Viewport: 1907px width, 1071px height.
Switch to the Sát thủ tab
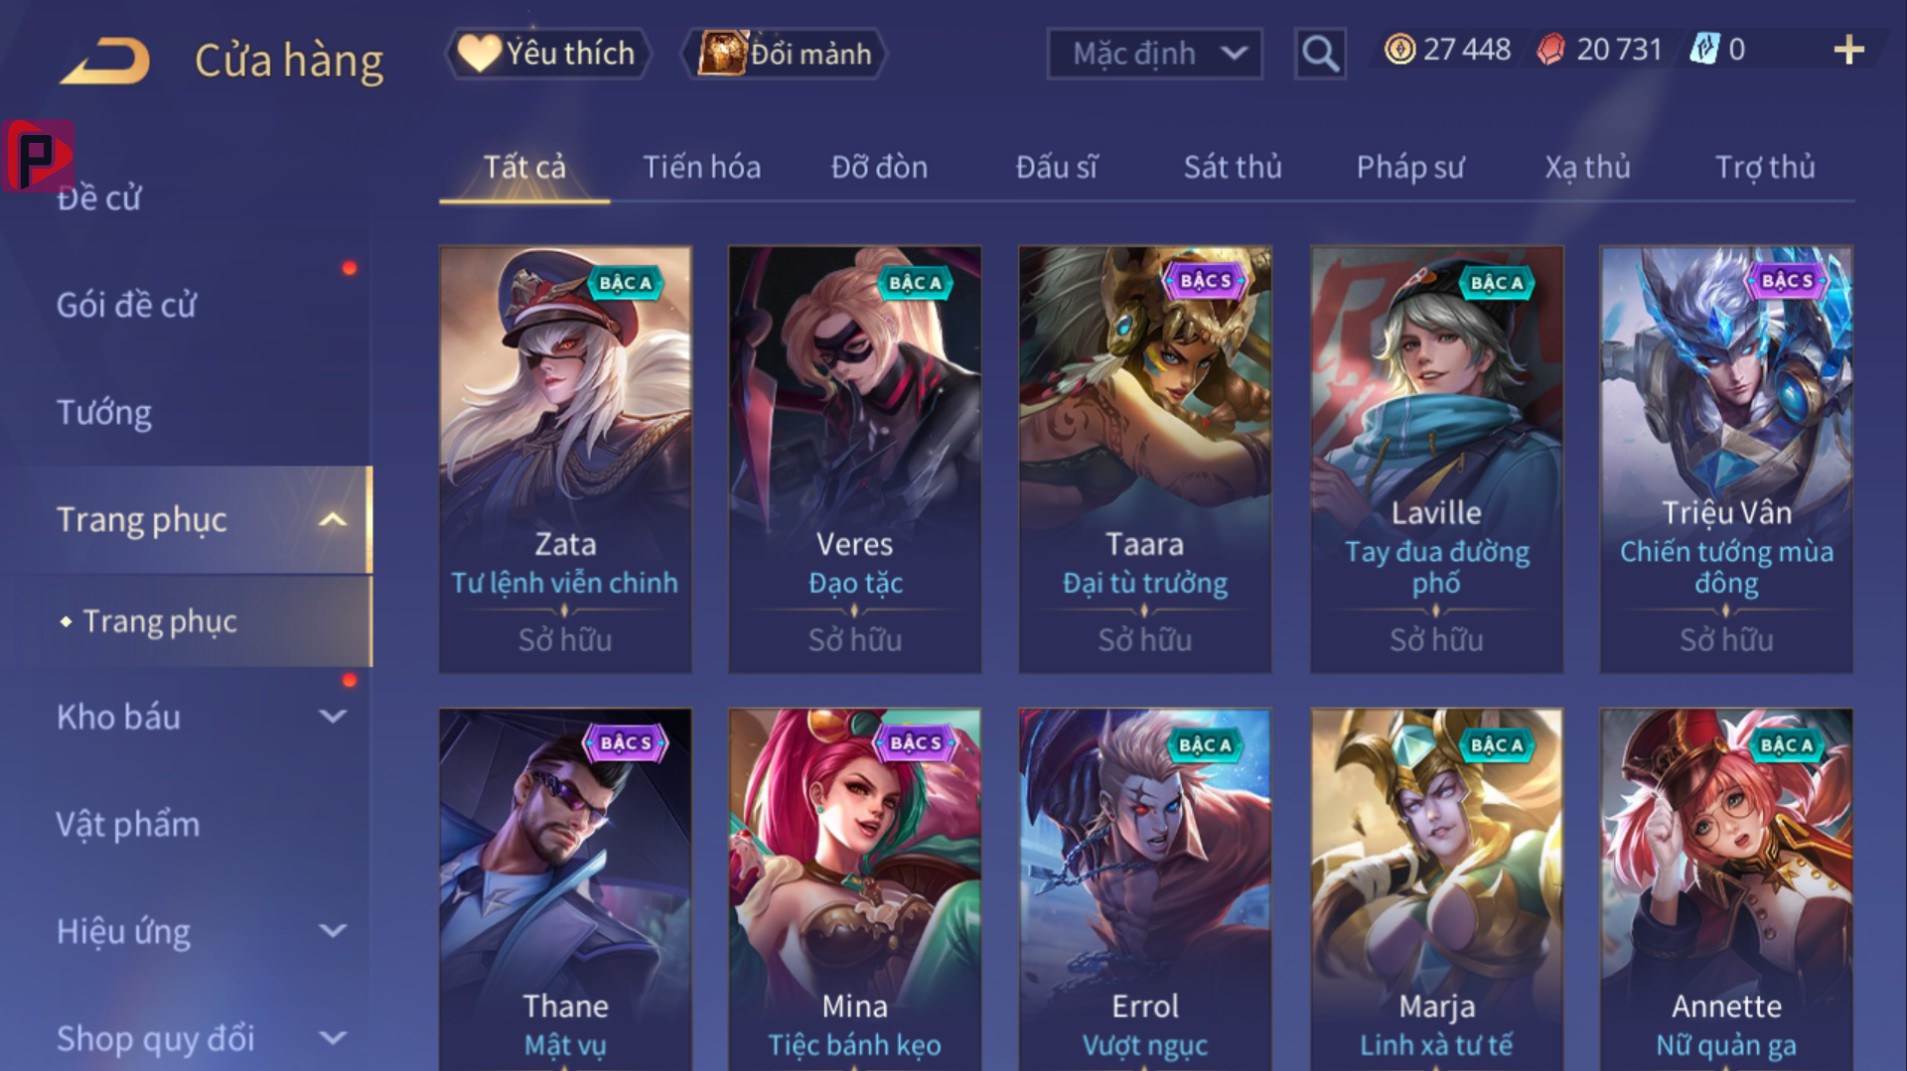click(x=1232, y=167)
